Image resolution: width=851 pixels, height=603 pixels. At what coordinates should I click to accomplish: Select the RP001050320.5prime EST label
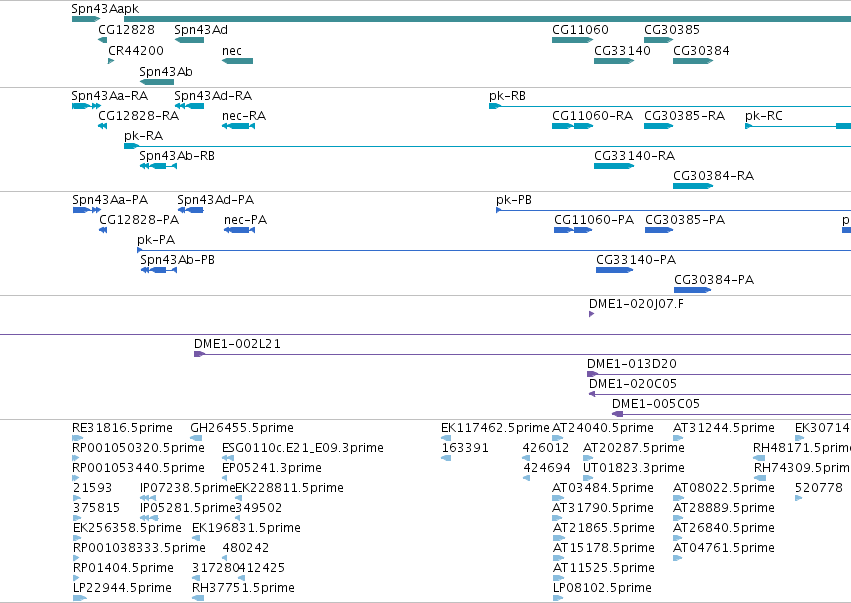[138, 449]
